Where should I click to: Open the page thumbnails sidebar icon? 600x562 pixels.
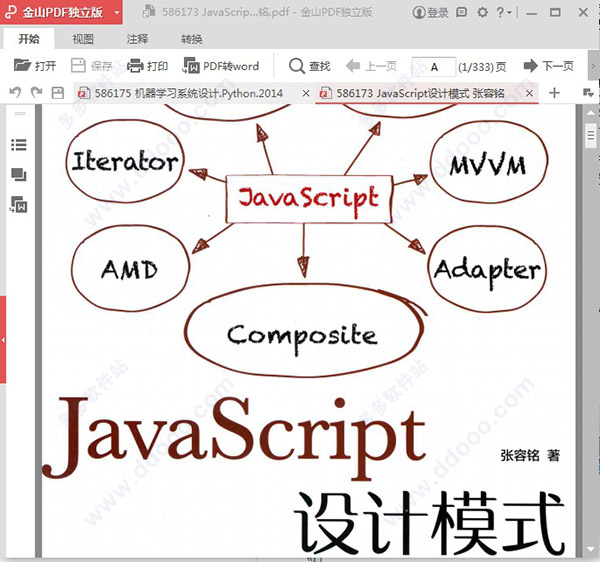19,174
